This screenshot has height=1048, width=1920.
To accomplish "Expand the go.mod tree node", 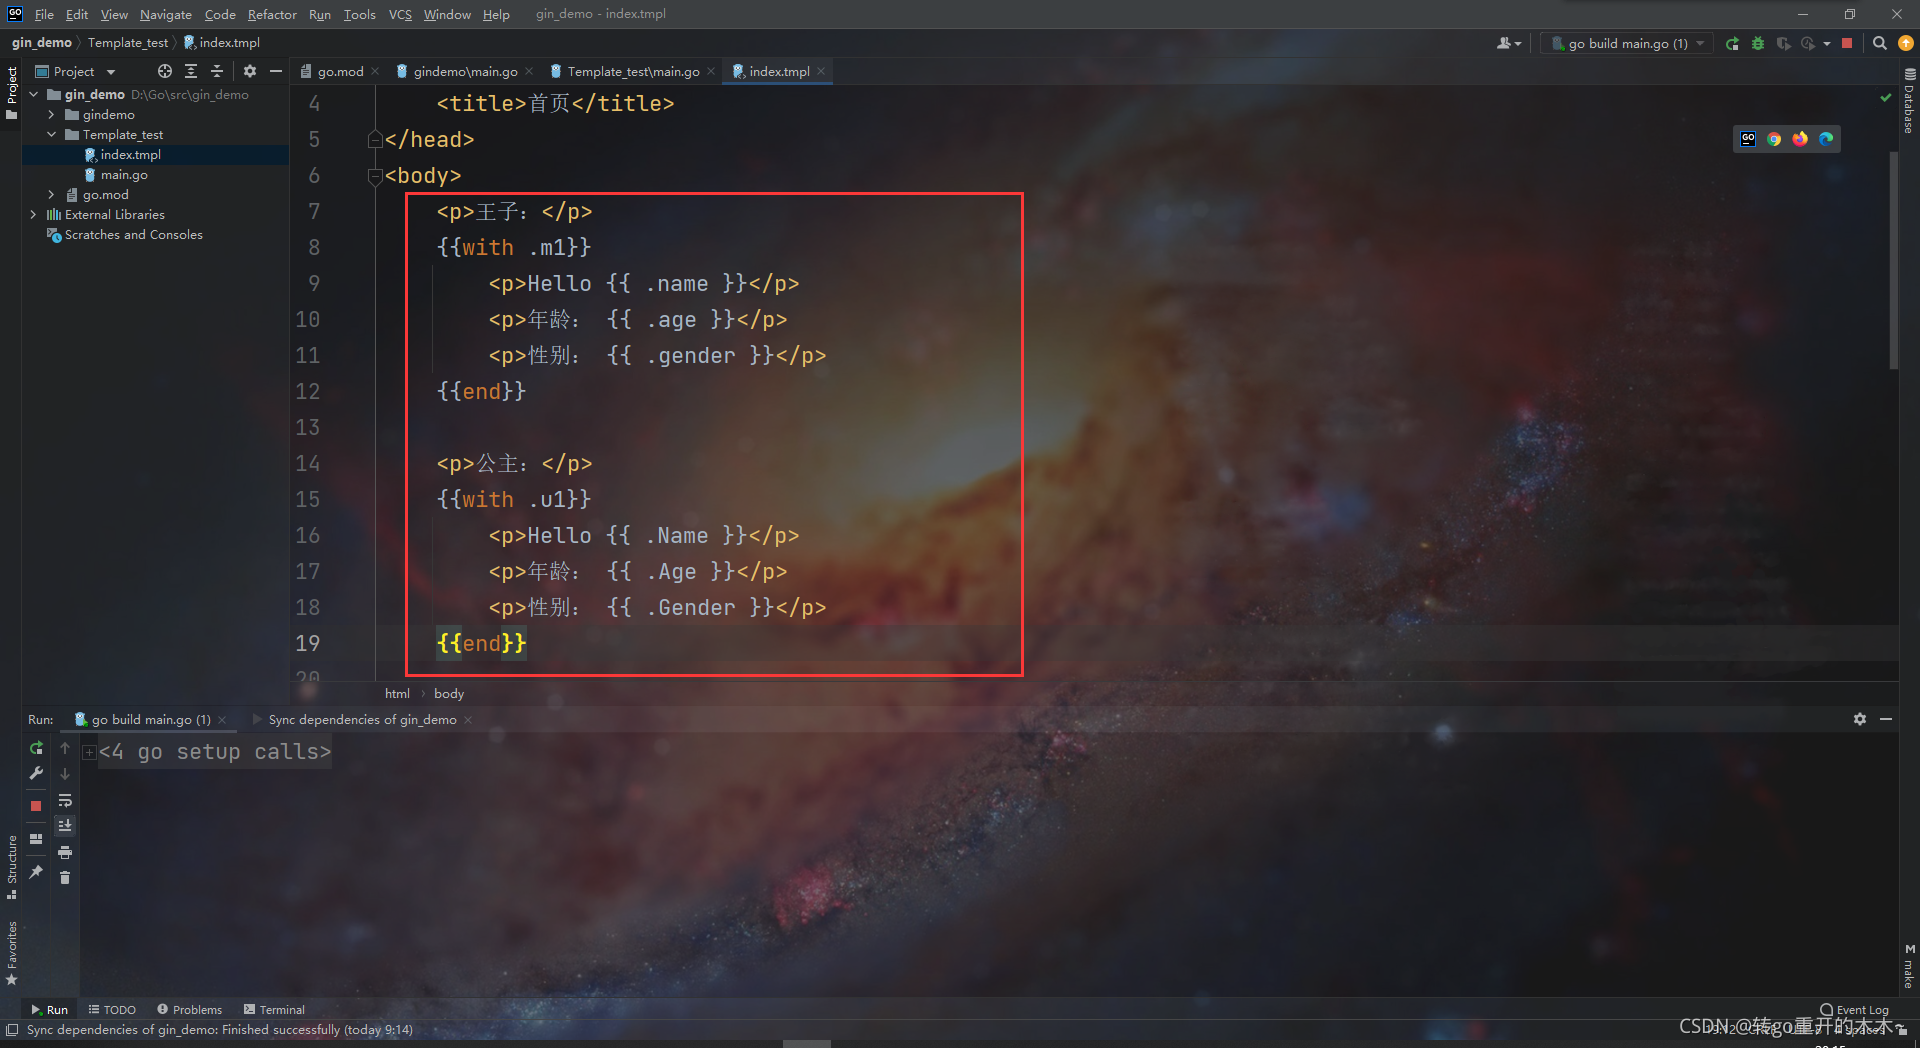I will (x=51, y=194).
